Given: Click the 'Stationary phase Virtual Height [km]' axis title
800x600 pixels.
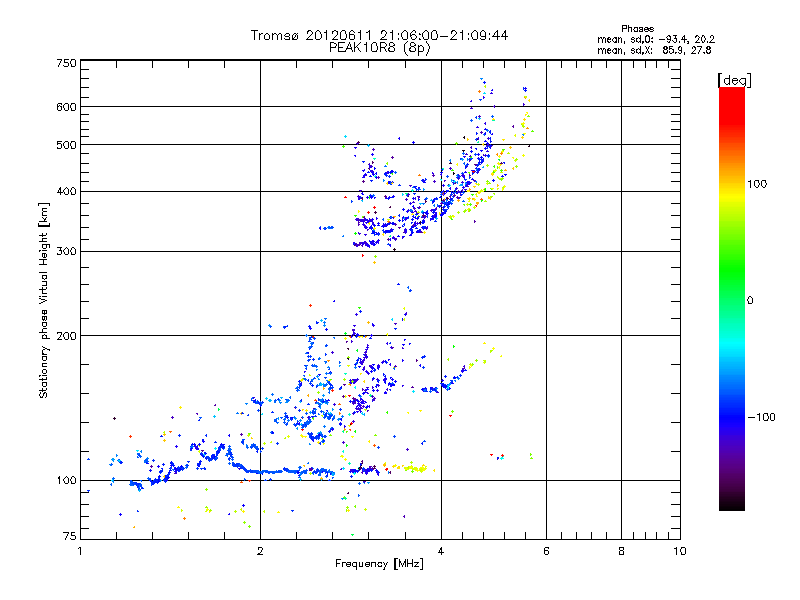Looking at the screenshot, I should pos(44,300).
